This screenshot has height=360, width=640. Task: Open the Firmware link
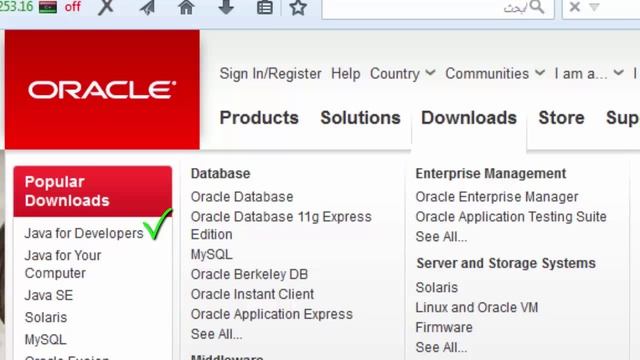point(444,327)
